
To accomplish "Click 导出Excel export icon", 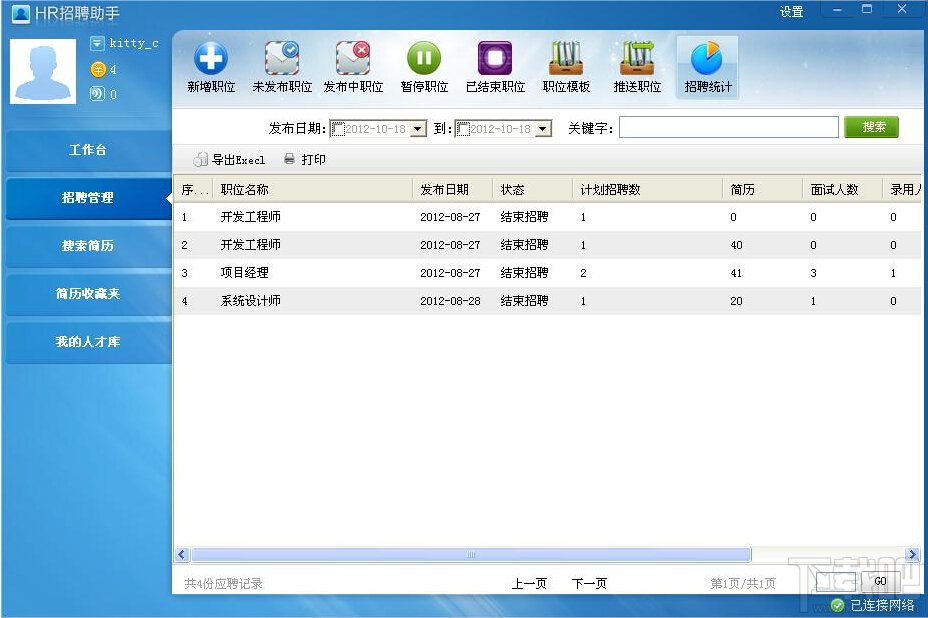I will 201,159.
